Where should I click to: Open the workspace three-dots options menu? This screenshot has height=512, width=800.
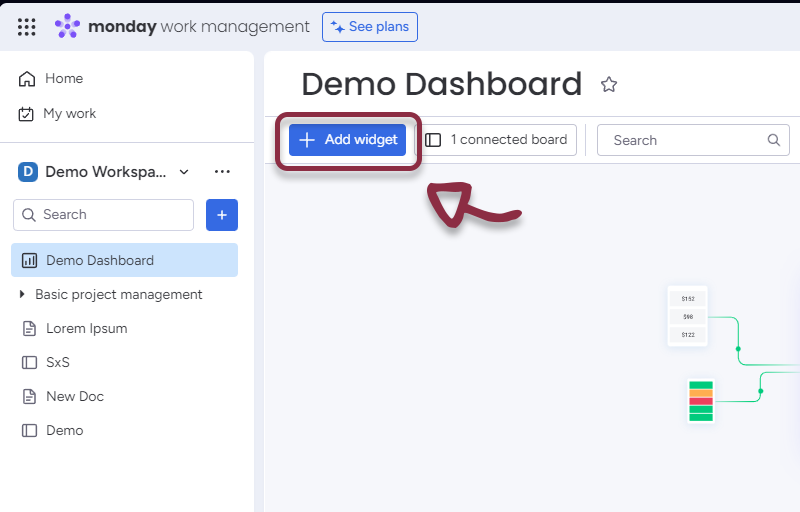(x=222, y=172)
